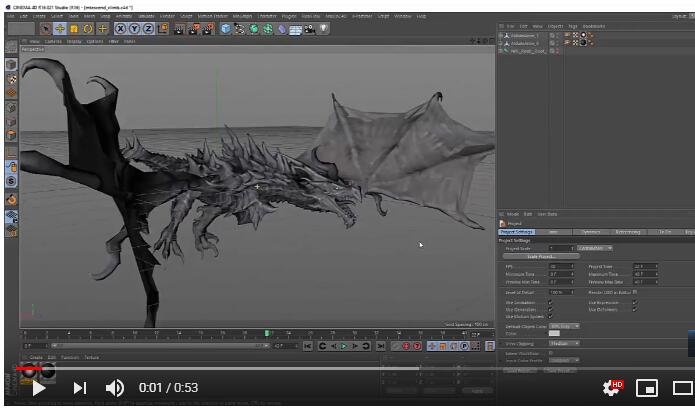695x412 pixels.
Task: Go to start of animation
Action: point(308,346)
